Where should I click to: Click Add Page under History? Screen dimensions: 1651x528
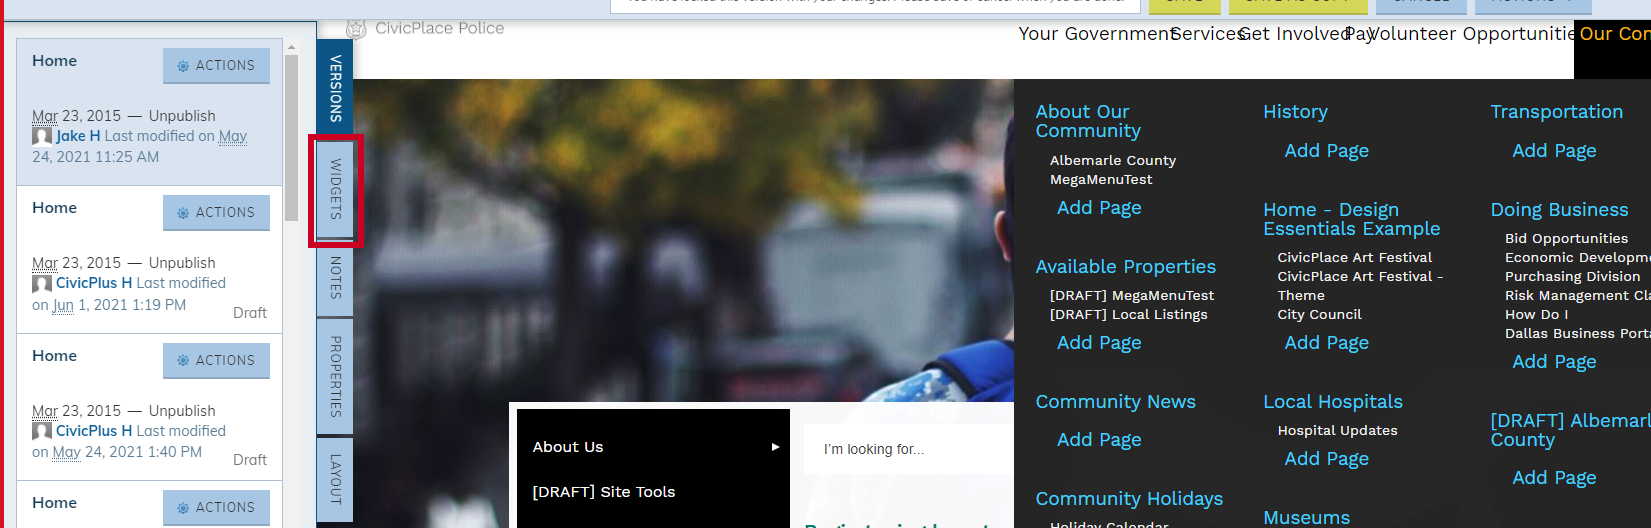click(1327, 151)
